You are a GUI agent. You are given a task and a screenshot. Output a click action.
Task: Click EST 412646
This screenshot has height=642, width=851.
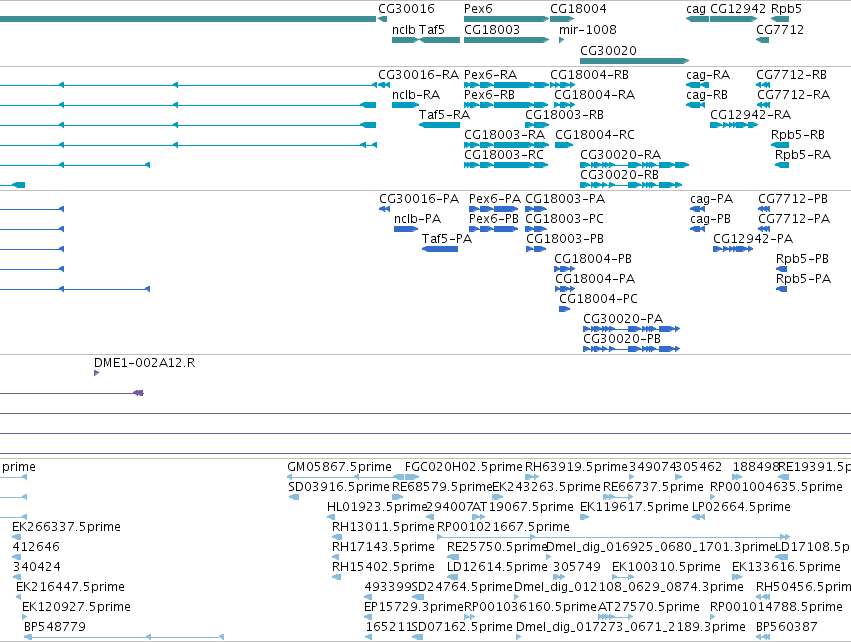(x=16, y=557)
